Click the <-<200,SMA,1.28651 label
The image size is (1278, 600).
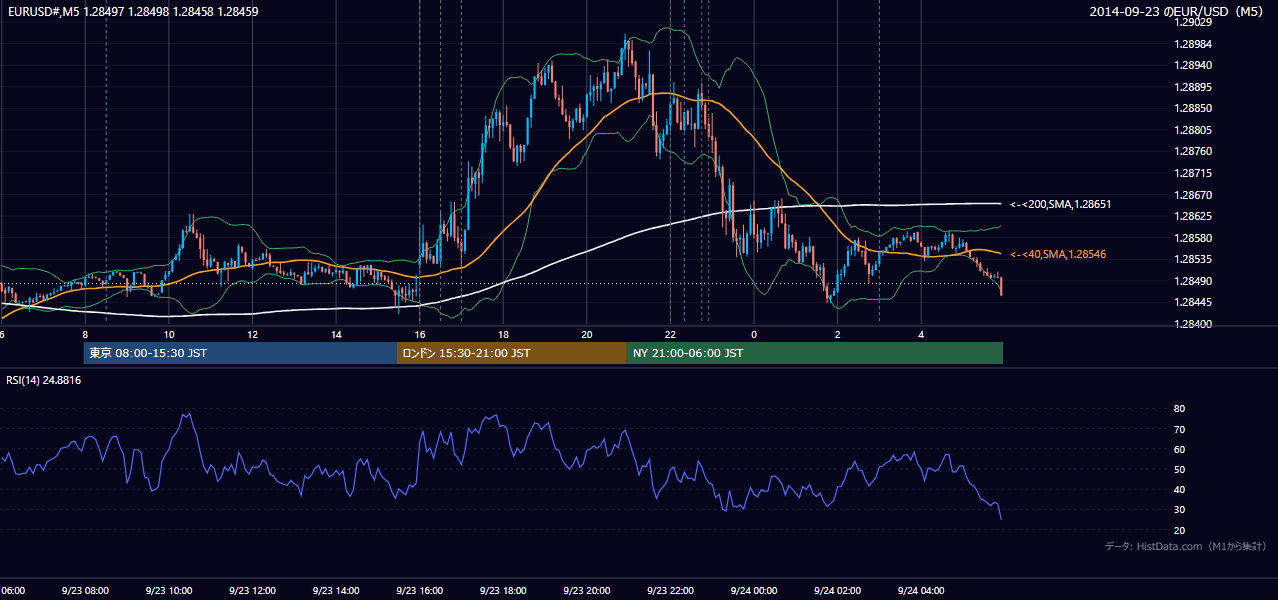point(1061,204)
